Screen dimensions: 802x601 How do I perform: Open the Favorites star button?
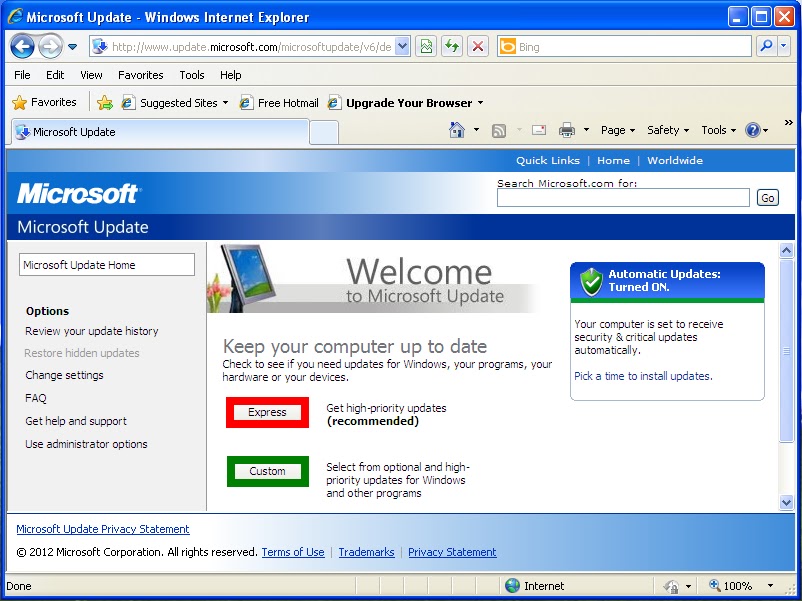click(44, 102)
